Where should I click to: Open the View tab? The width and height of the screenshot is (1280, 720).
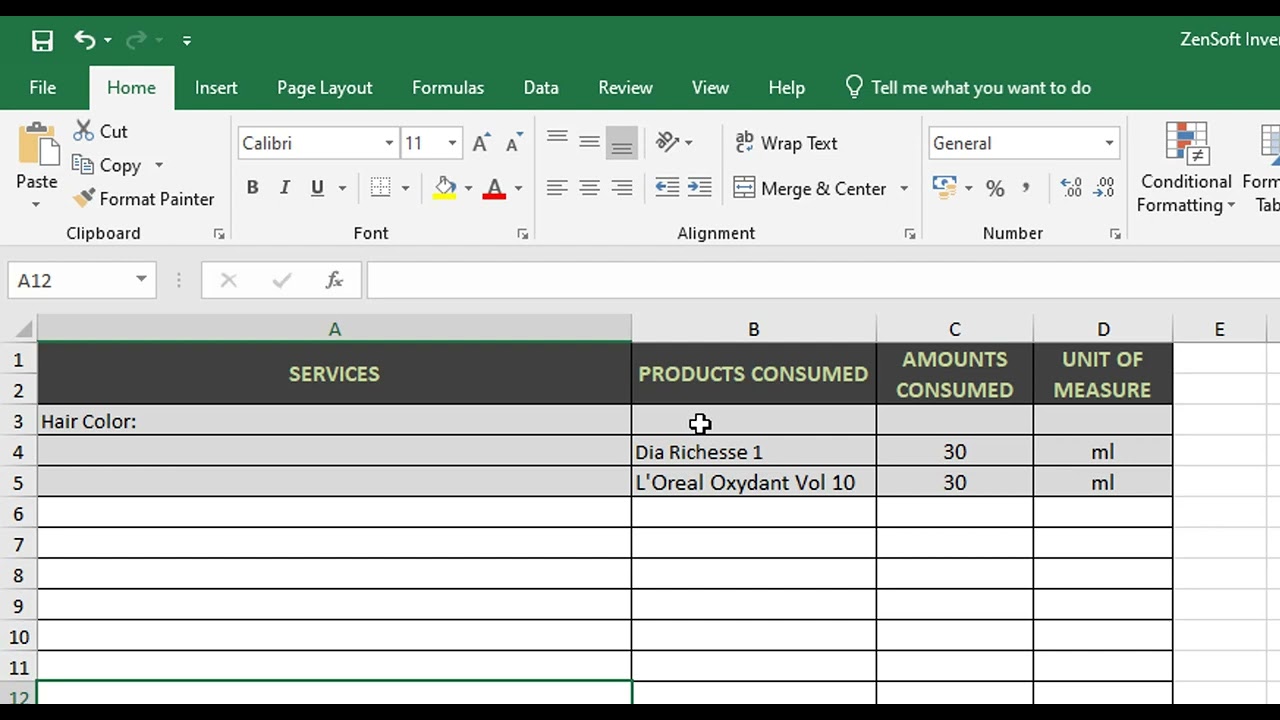(710, 88)
